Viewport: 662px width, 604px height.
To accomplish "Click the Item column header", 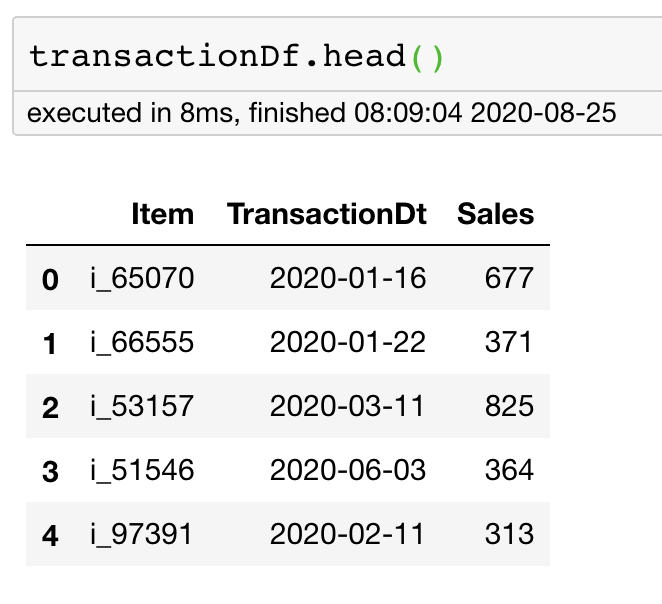I will tap(162, 214).
